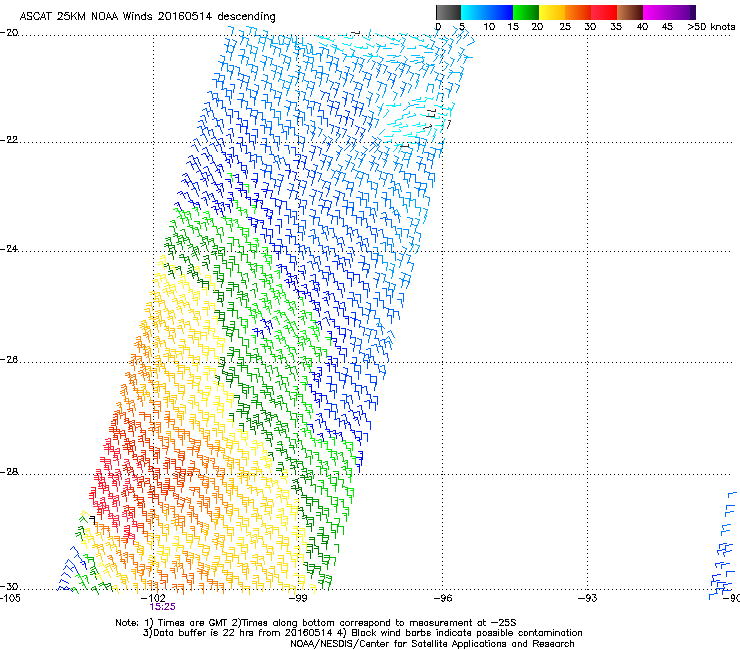The height and width of the screenshot is (650, 740).
Task: Click the purple 15:25 time stamp
Action: (162, 607)
